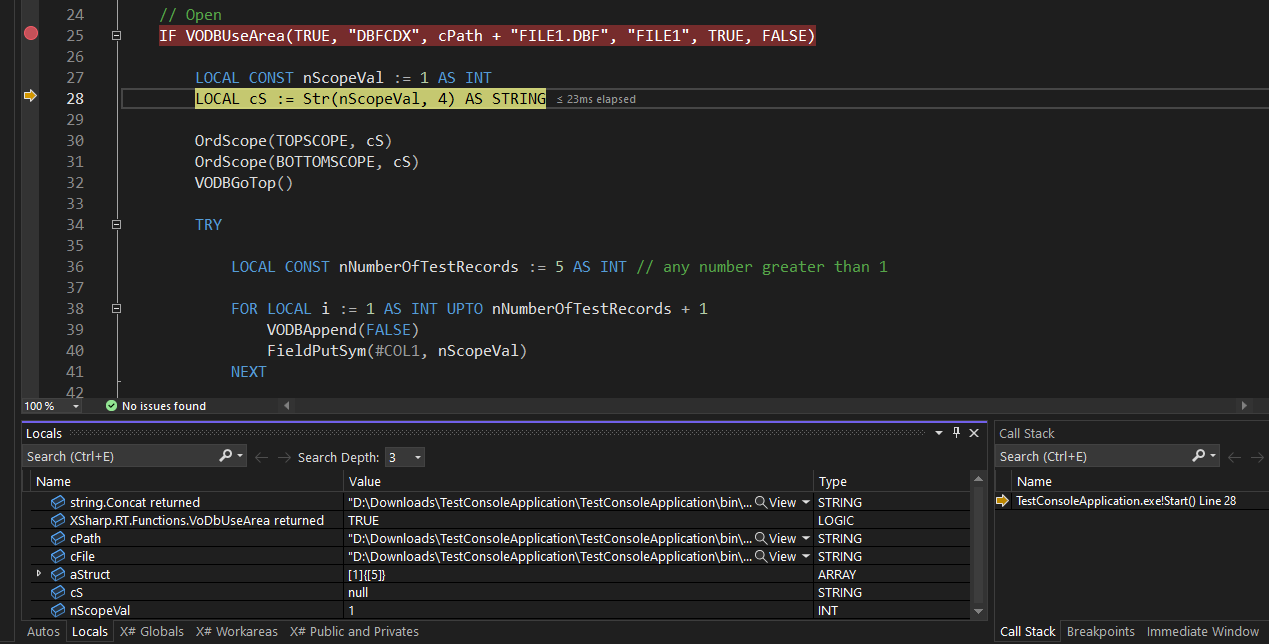Pin the Locals window
Viewport: 1269px width, 644px height.
click(x=958, y=432)
